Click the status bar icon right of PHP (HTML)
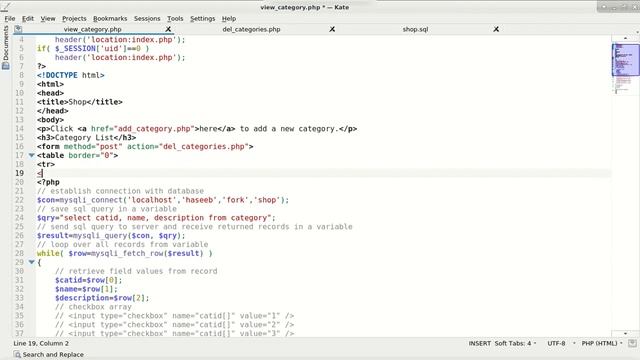640x360 pixels. tap(632, 343)
